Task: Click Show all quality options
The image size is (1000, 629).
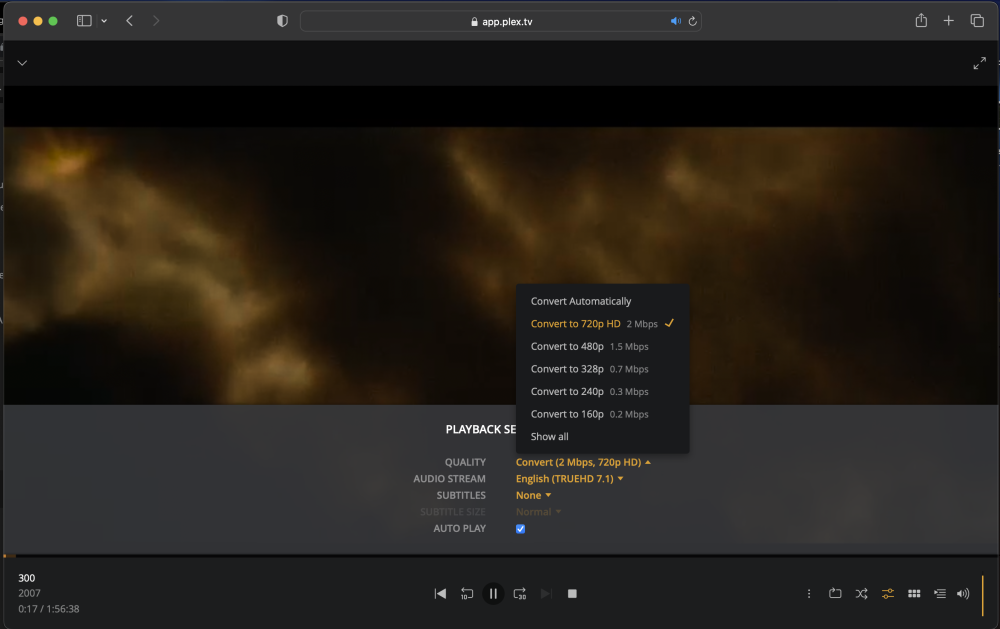Action: click(x=603, y=436)
